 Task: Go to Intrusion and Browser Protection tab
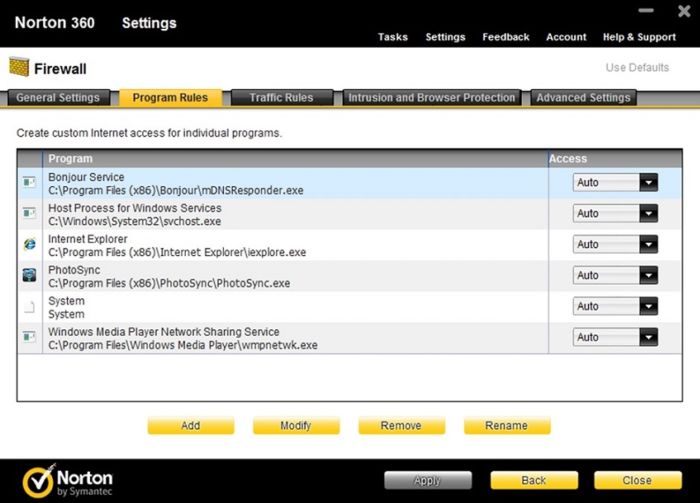pyautogui.click(x=432, y=97)
